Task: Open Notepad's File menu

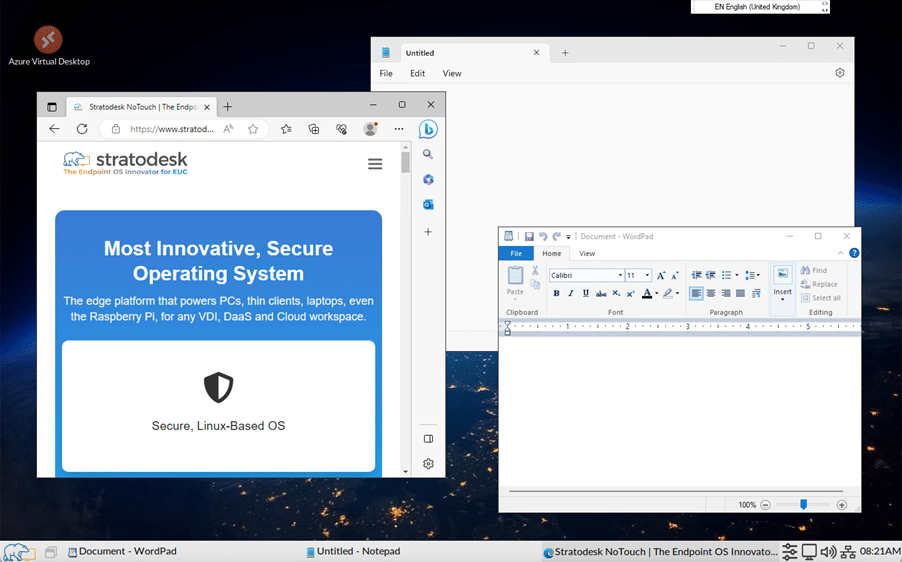Action: (x=386, y=74)
